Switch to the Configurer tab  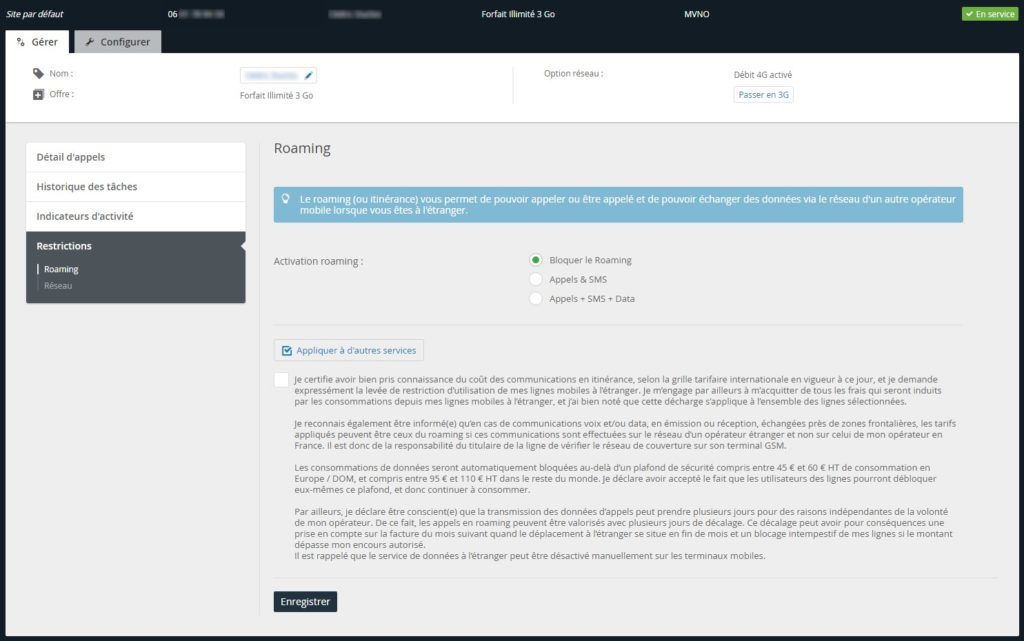coord(118,42)
